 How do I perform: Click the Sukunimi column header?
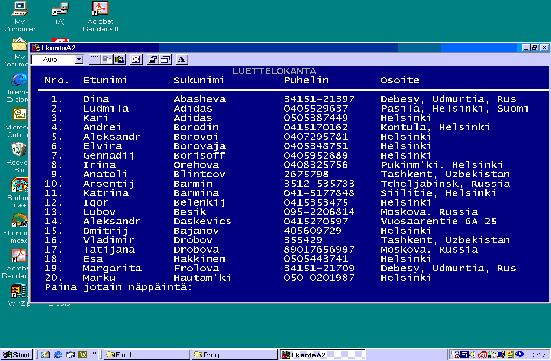pos(199,80)
